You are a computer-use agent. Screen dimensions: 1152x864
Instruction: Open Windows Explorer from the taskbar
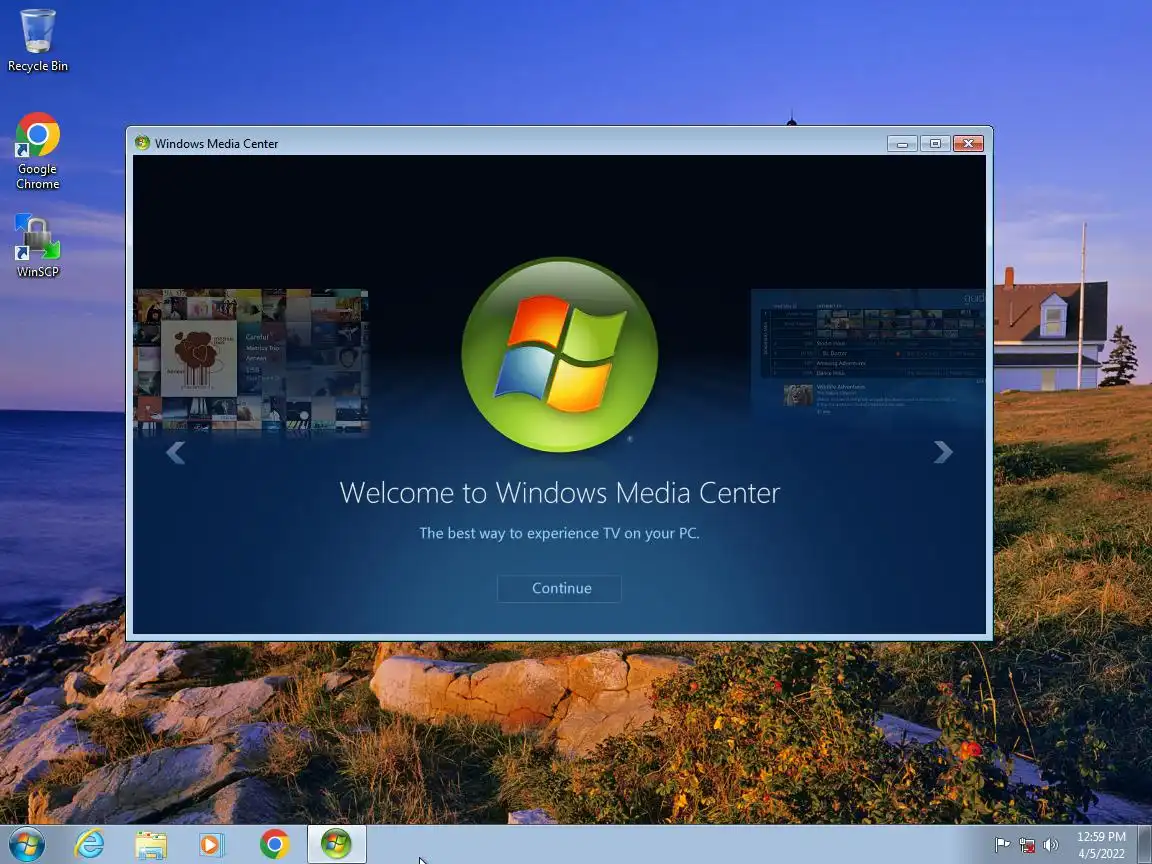point(151,845)
